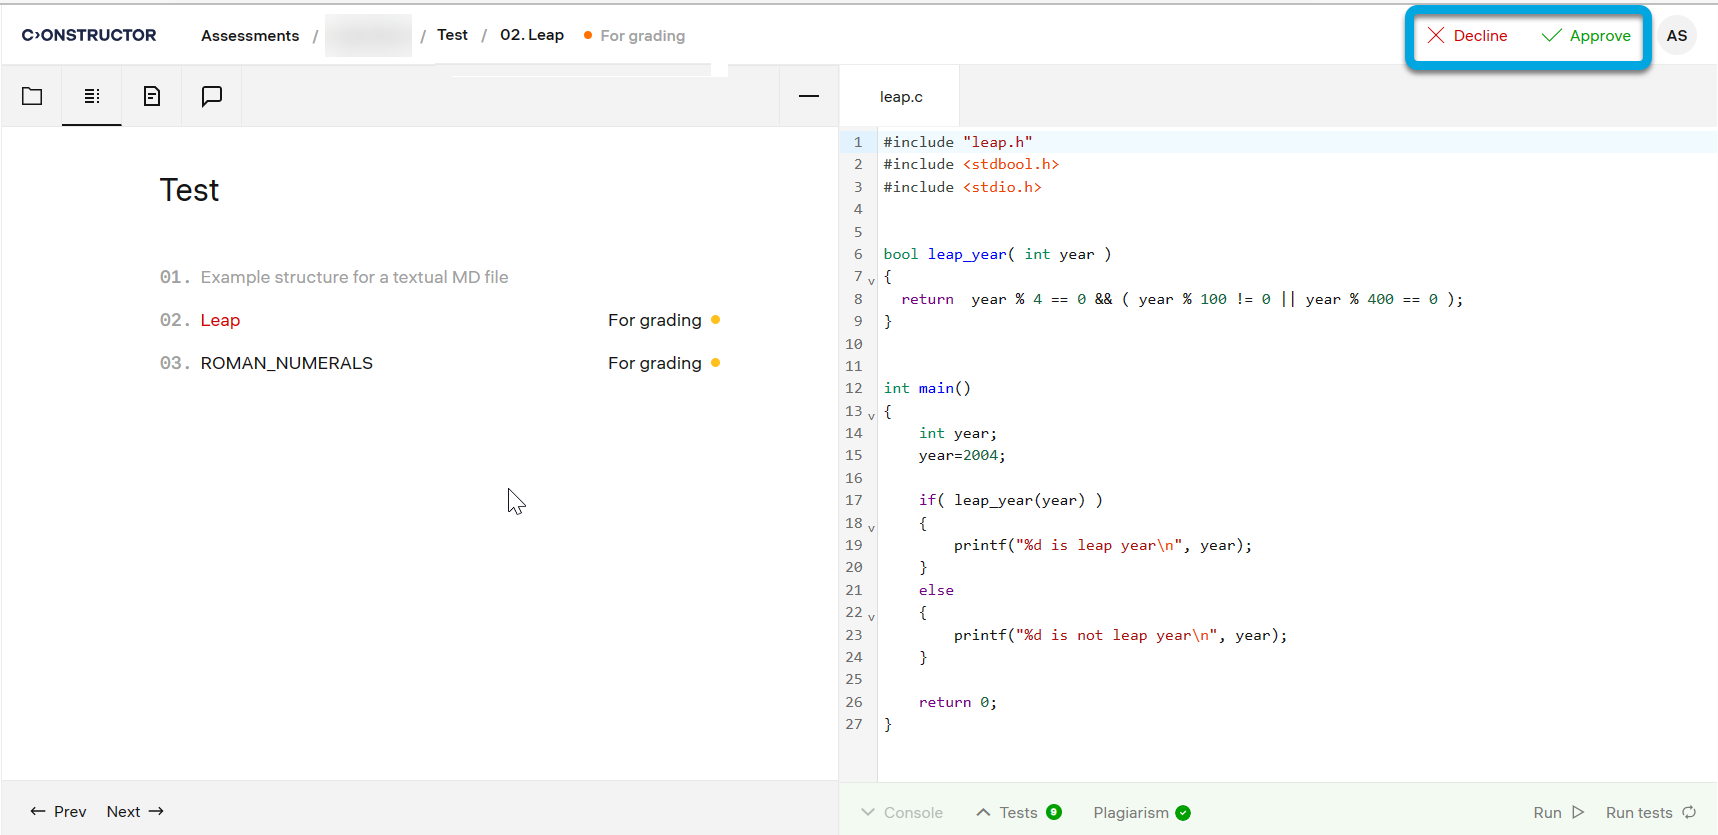Click the green Plagiarism check status icon

coord(1183,813)
